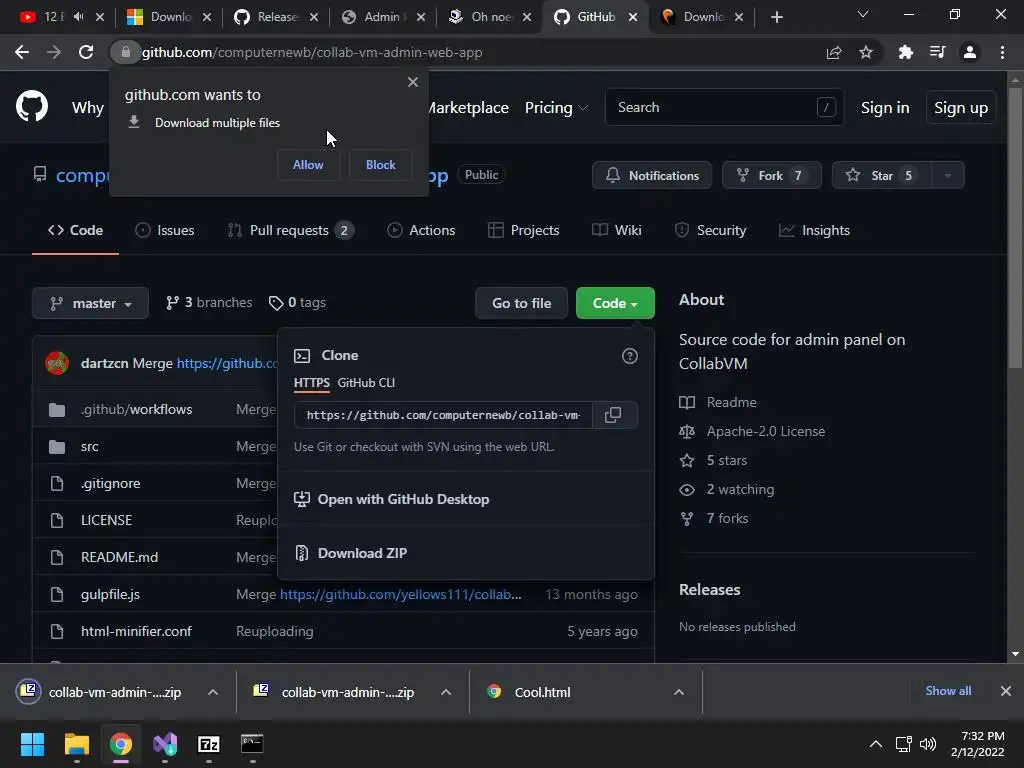
Task: Allow multiple file downloads
Action: [308, 165]
